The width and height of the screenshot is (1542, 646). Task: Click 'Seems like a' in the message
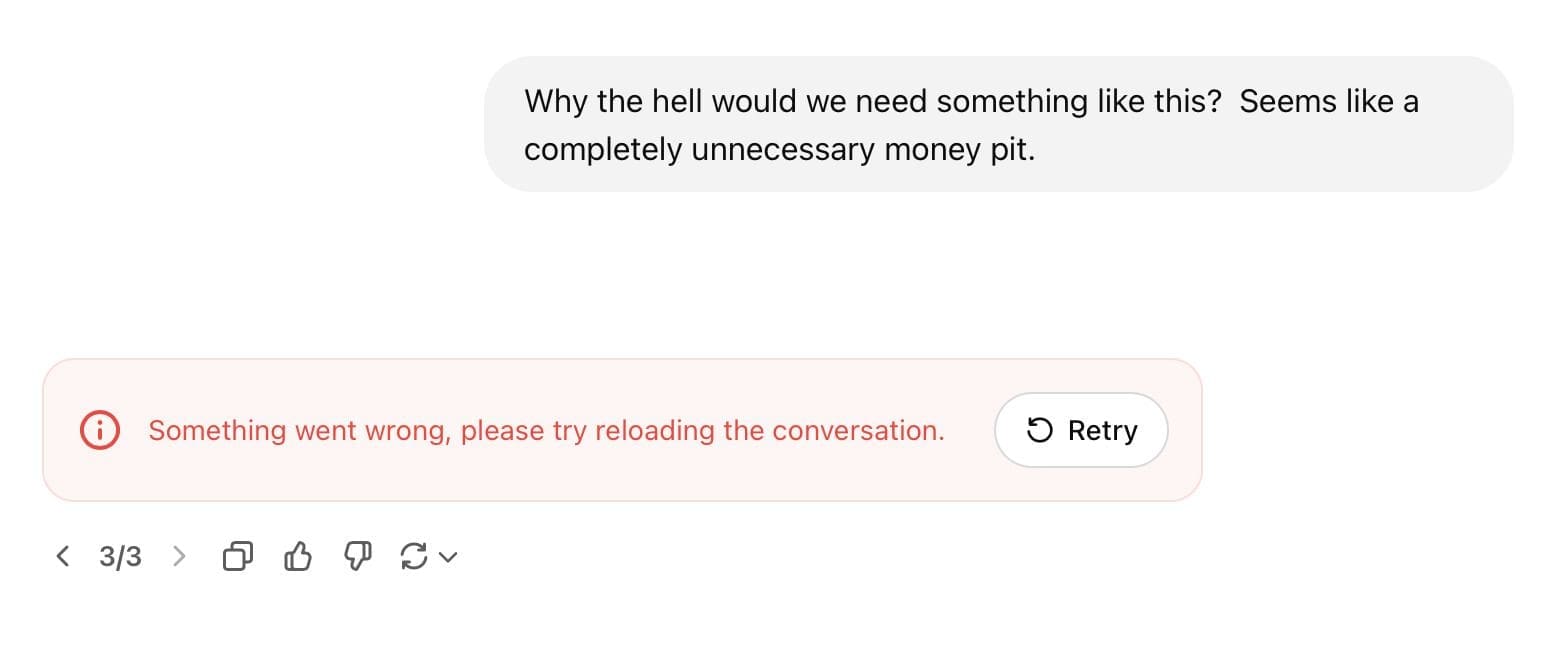(1329, 101)
